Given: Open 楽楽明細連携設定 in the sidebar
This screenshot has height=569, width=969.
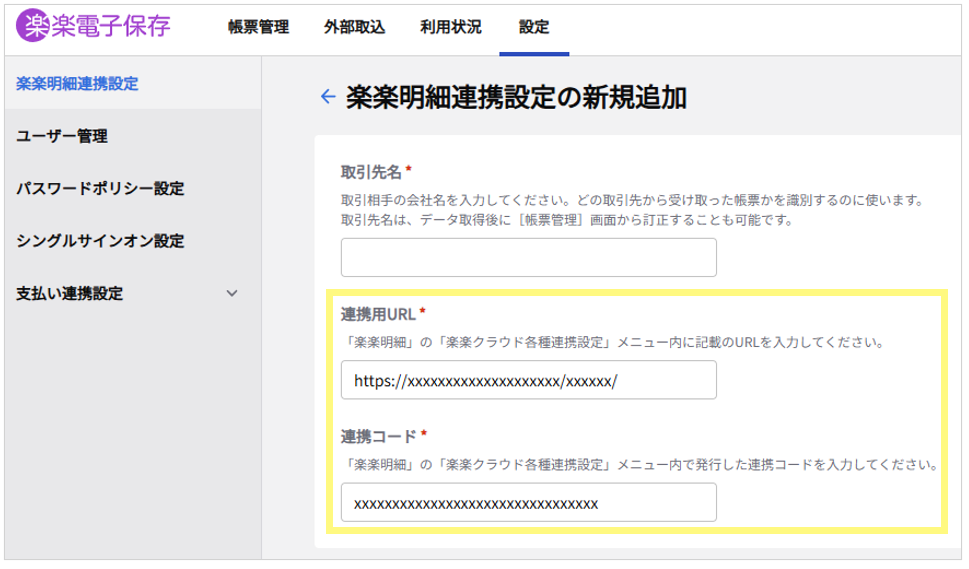Looking at the screenshot, I should tap(77, 83).
